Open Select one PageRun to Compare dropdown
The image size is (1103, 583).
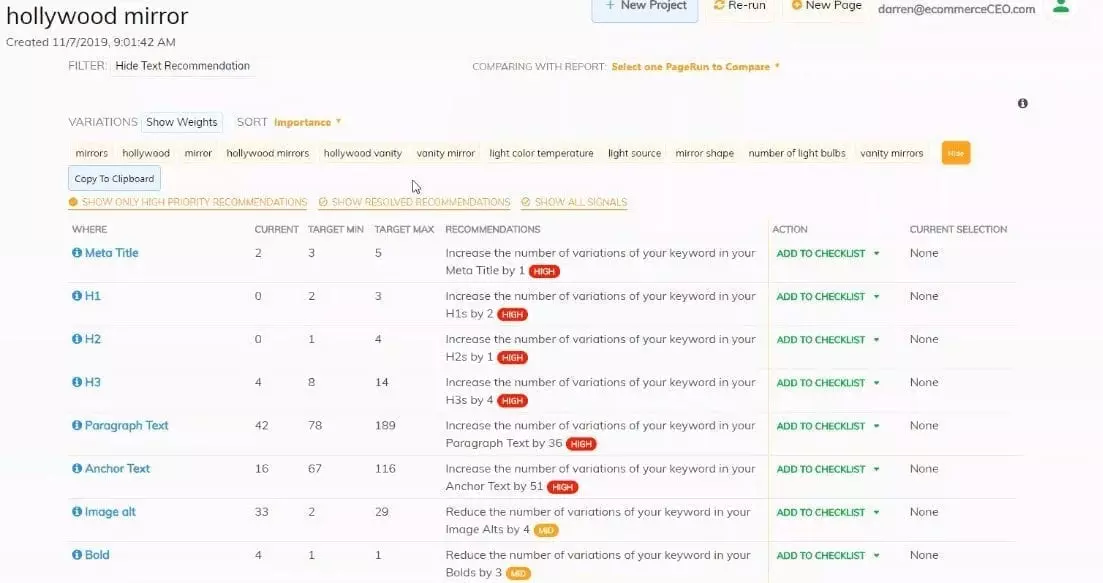(x=695, y=67)
